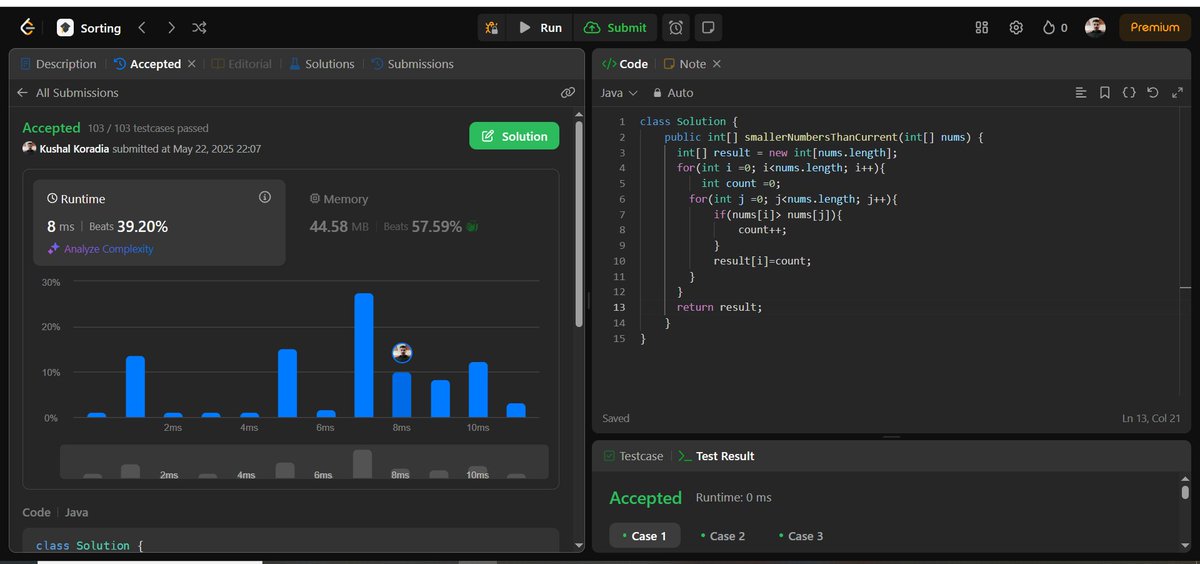Open the settings gear icon
The height and width of the screenshot is (564, 1200).
[x=1016, y=28]
